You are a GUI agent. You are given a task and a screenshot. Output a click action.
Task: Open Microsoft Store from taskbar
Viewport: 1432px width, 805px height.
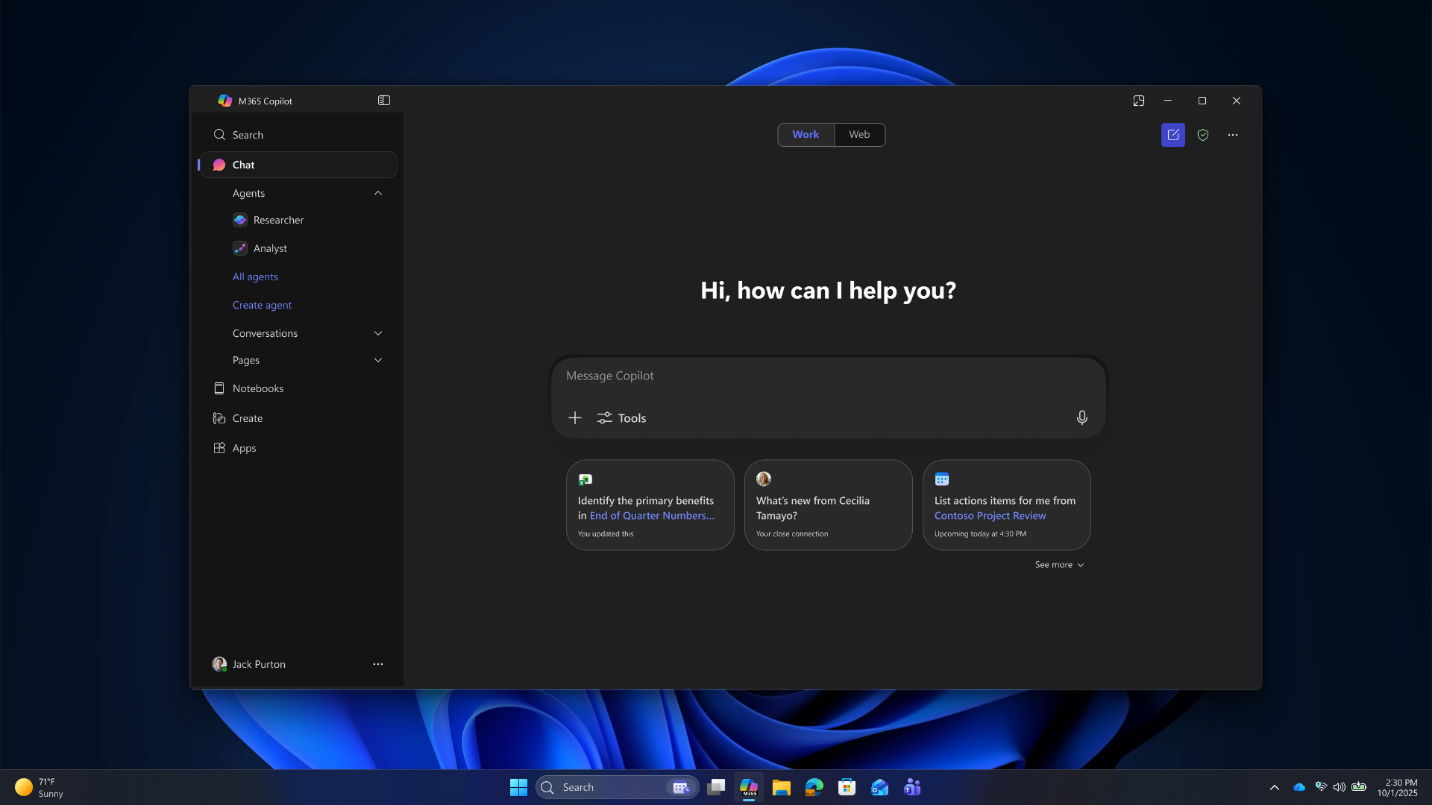coord(847,787)
